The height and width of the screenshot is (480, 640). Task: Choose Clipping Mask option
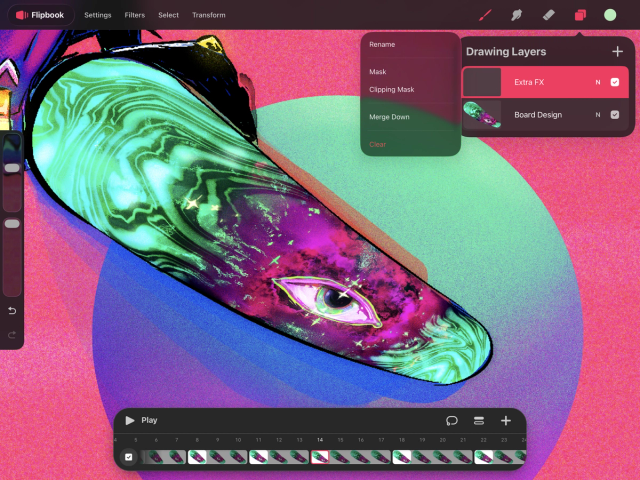tap(391, 89)
